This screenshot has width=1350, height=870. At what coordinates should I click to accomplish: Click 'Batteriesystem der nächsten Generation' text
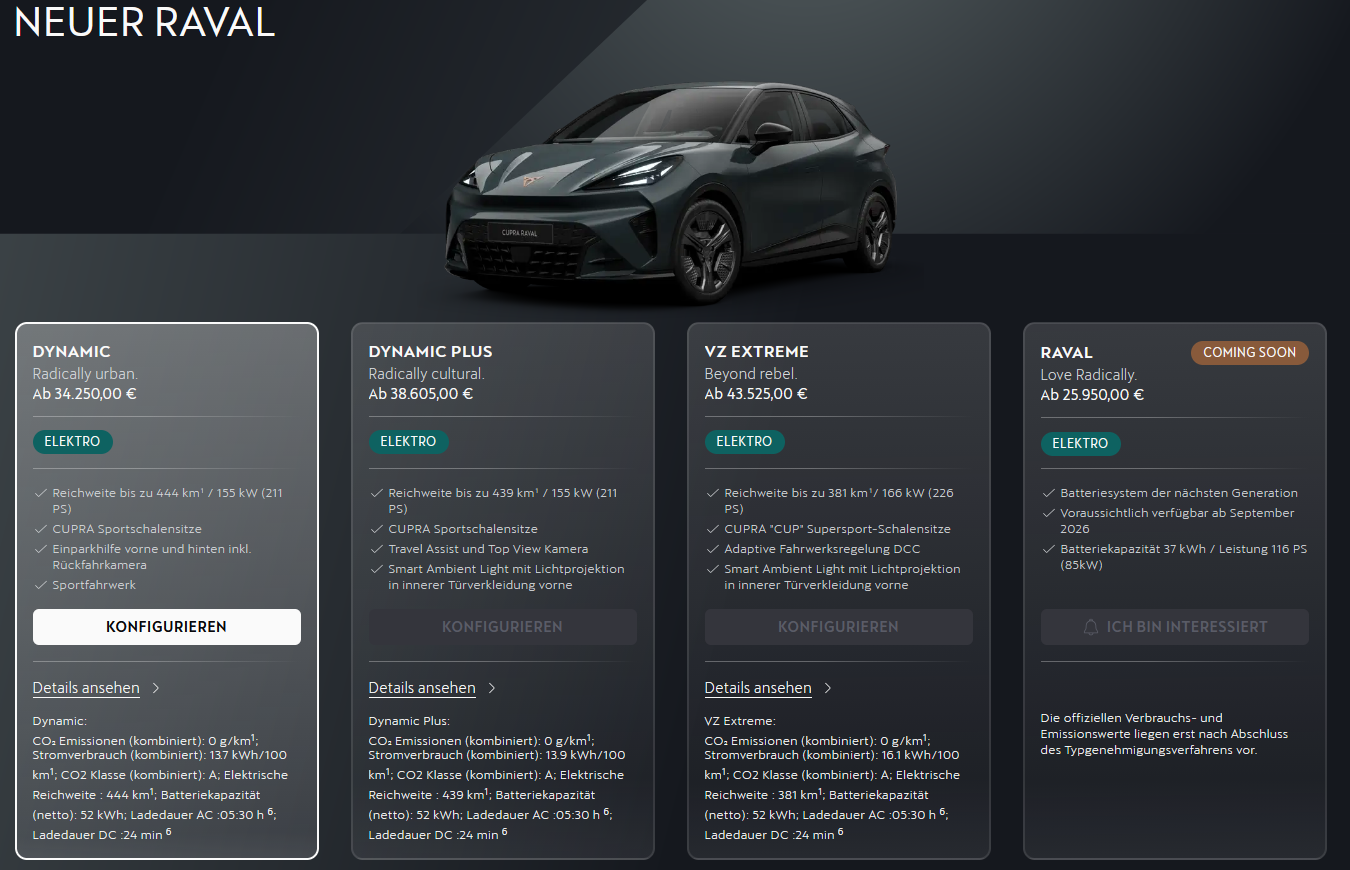tap(1179, 493)
